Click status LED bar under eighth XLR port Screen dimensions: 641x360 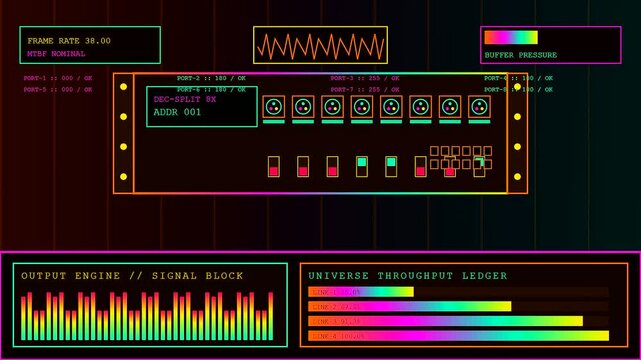(x=480, y=122)
